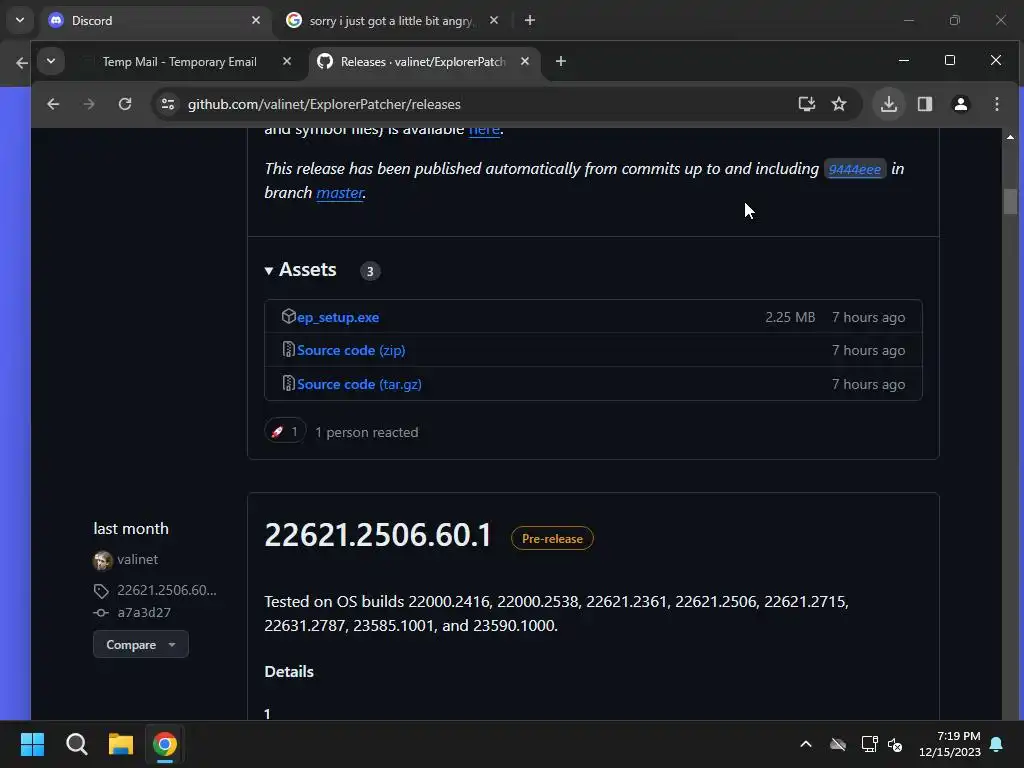Click the 'last month' date text

(131, 529)
